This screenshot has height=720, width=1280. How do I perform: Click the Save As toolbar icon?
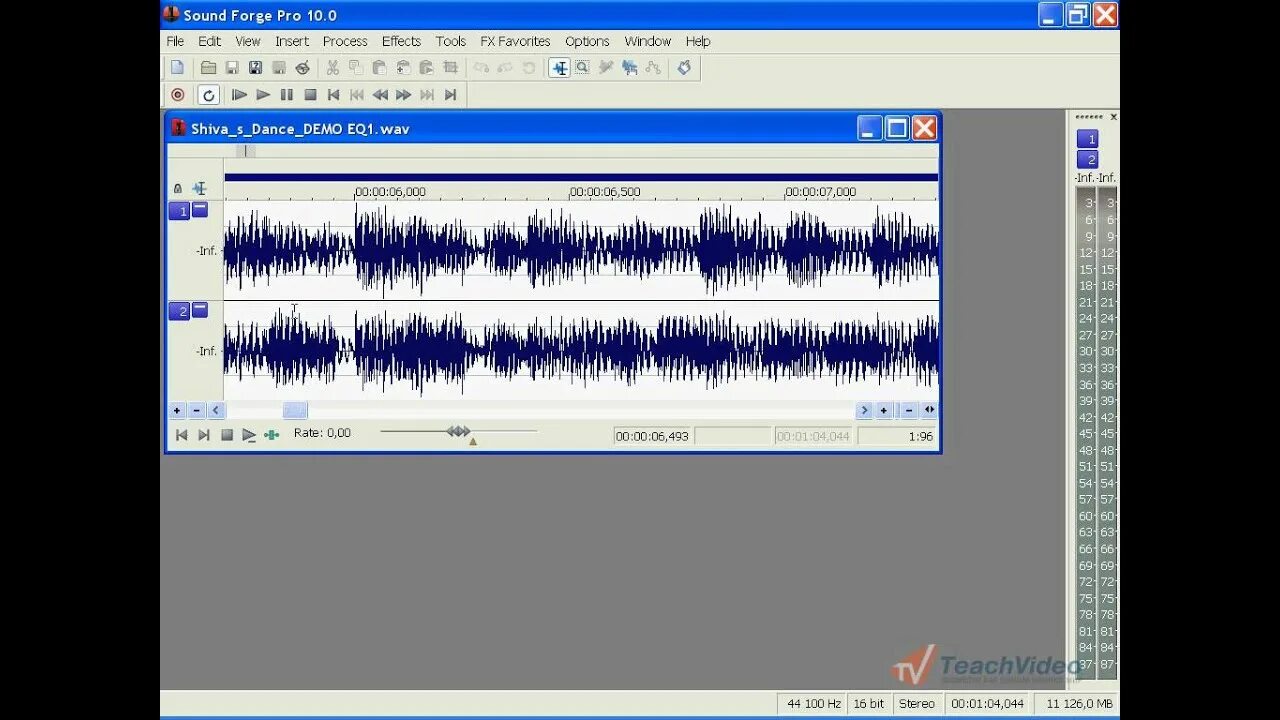tap(255, 68)
